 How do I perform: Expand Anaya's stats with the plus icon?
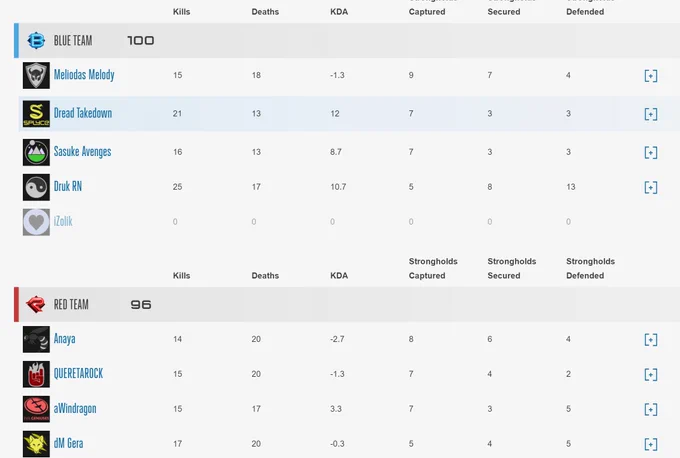pos(651,339)
